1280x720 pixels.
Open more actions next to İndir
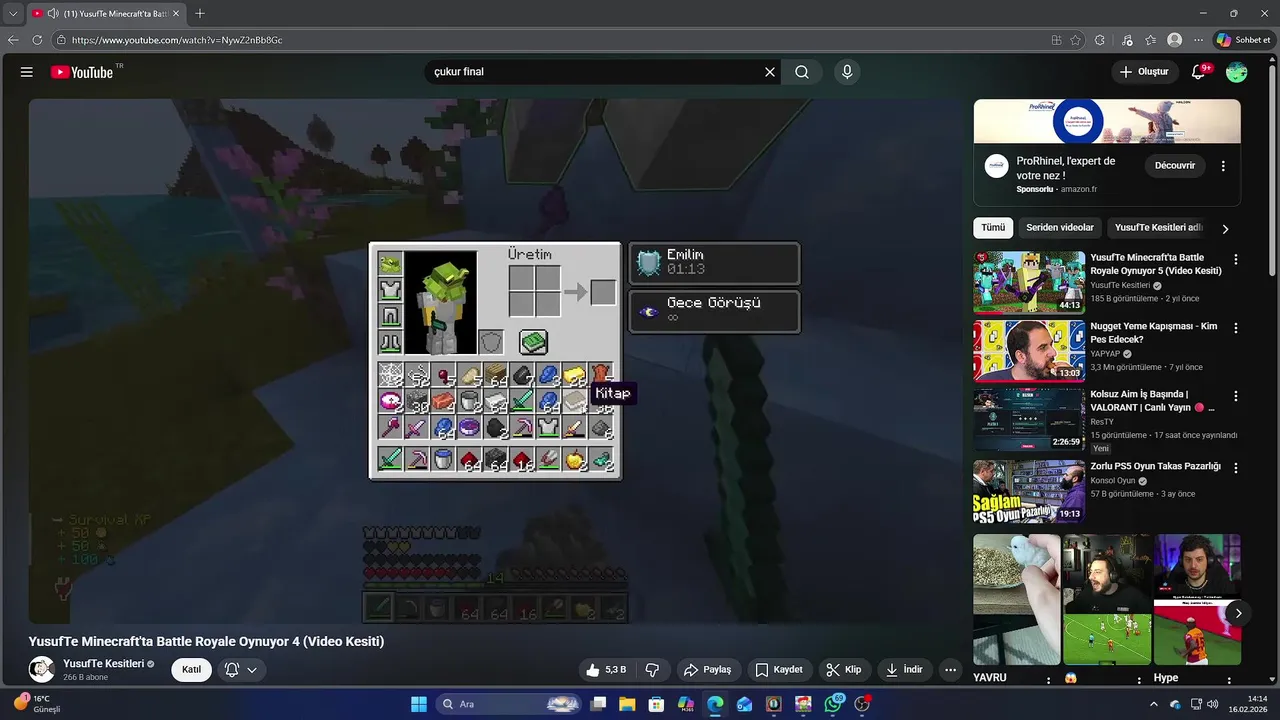coord(951,670)
